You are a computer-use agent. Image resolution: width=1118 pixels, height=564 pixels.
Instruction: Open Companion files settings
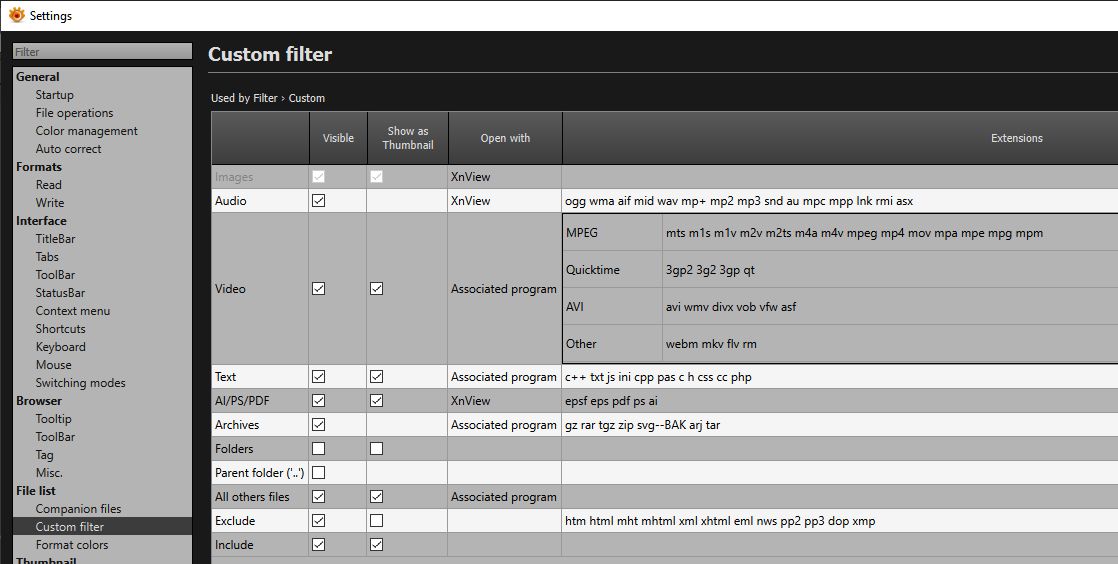pos(78,508)
